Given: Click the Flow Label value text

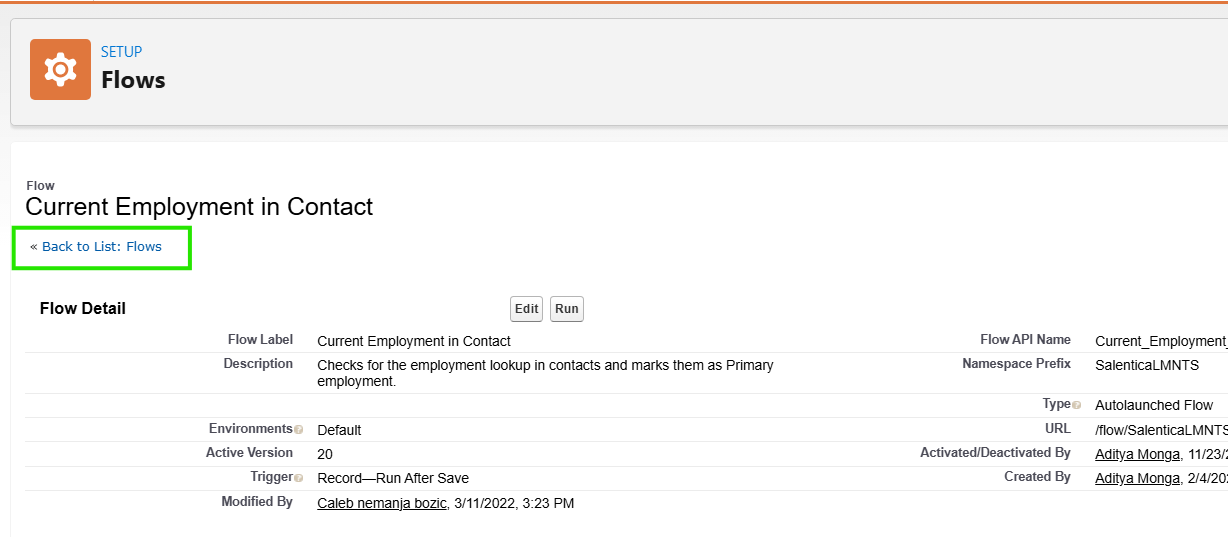Looking at the screenshot, I should (414, 341).
